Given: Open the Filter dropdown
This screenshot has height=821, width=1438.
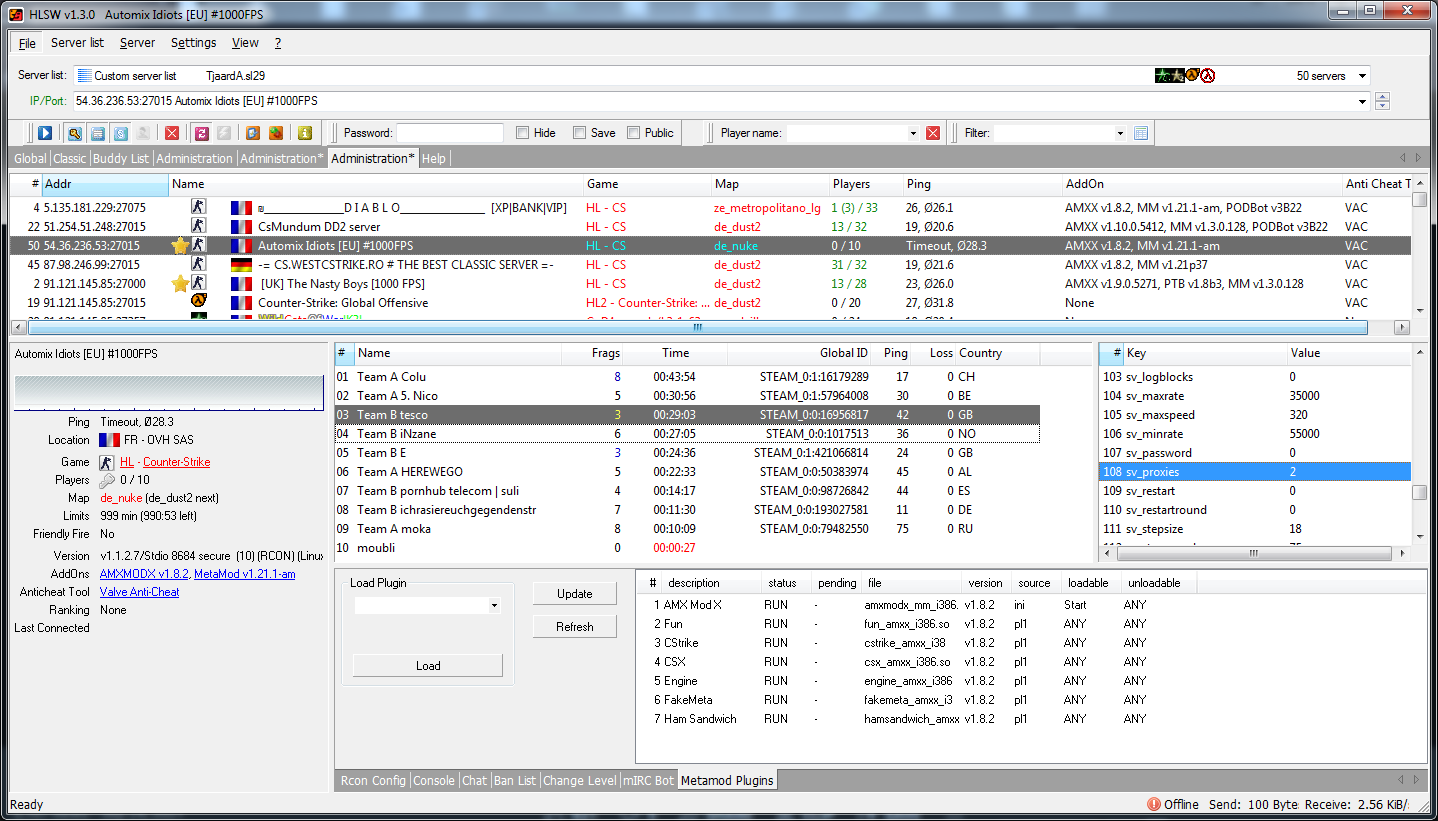Looking at the screenshot, I should [1120, 133].
